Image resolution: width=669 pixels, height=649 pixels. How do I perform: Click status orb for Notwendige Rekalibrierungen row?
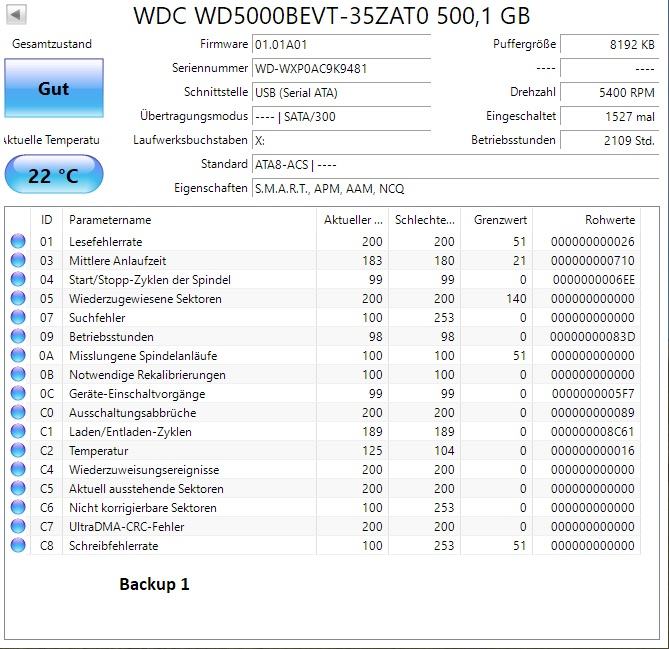coord(18,374)
